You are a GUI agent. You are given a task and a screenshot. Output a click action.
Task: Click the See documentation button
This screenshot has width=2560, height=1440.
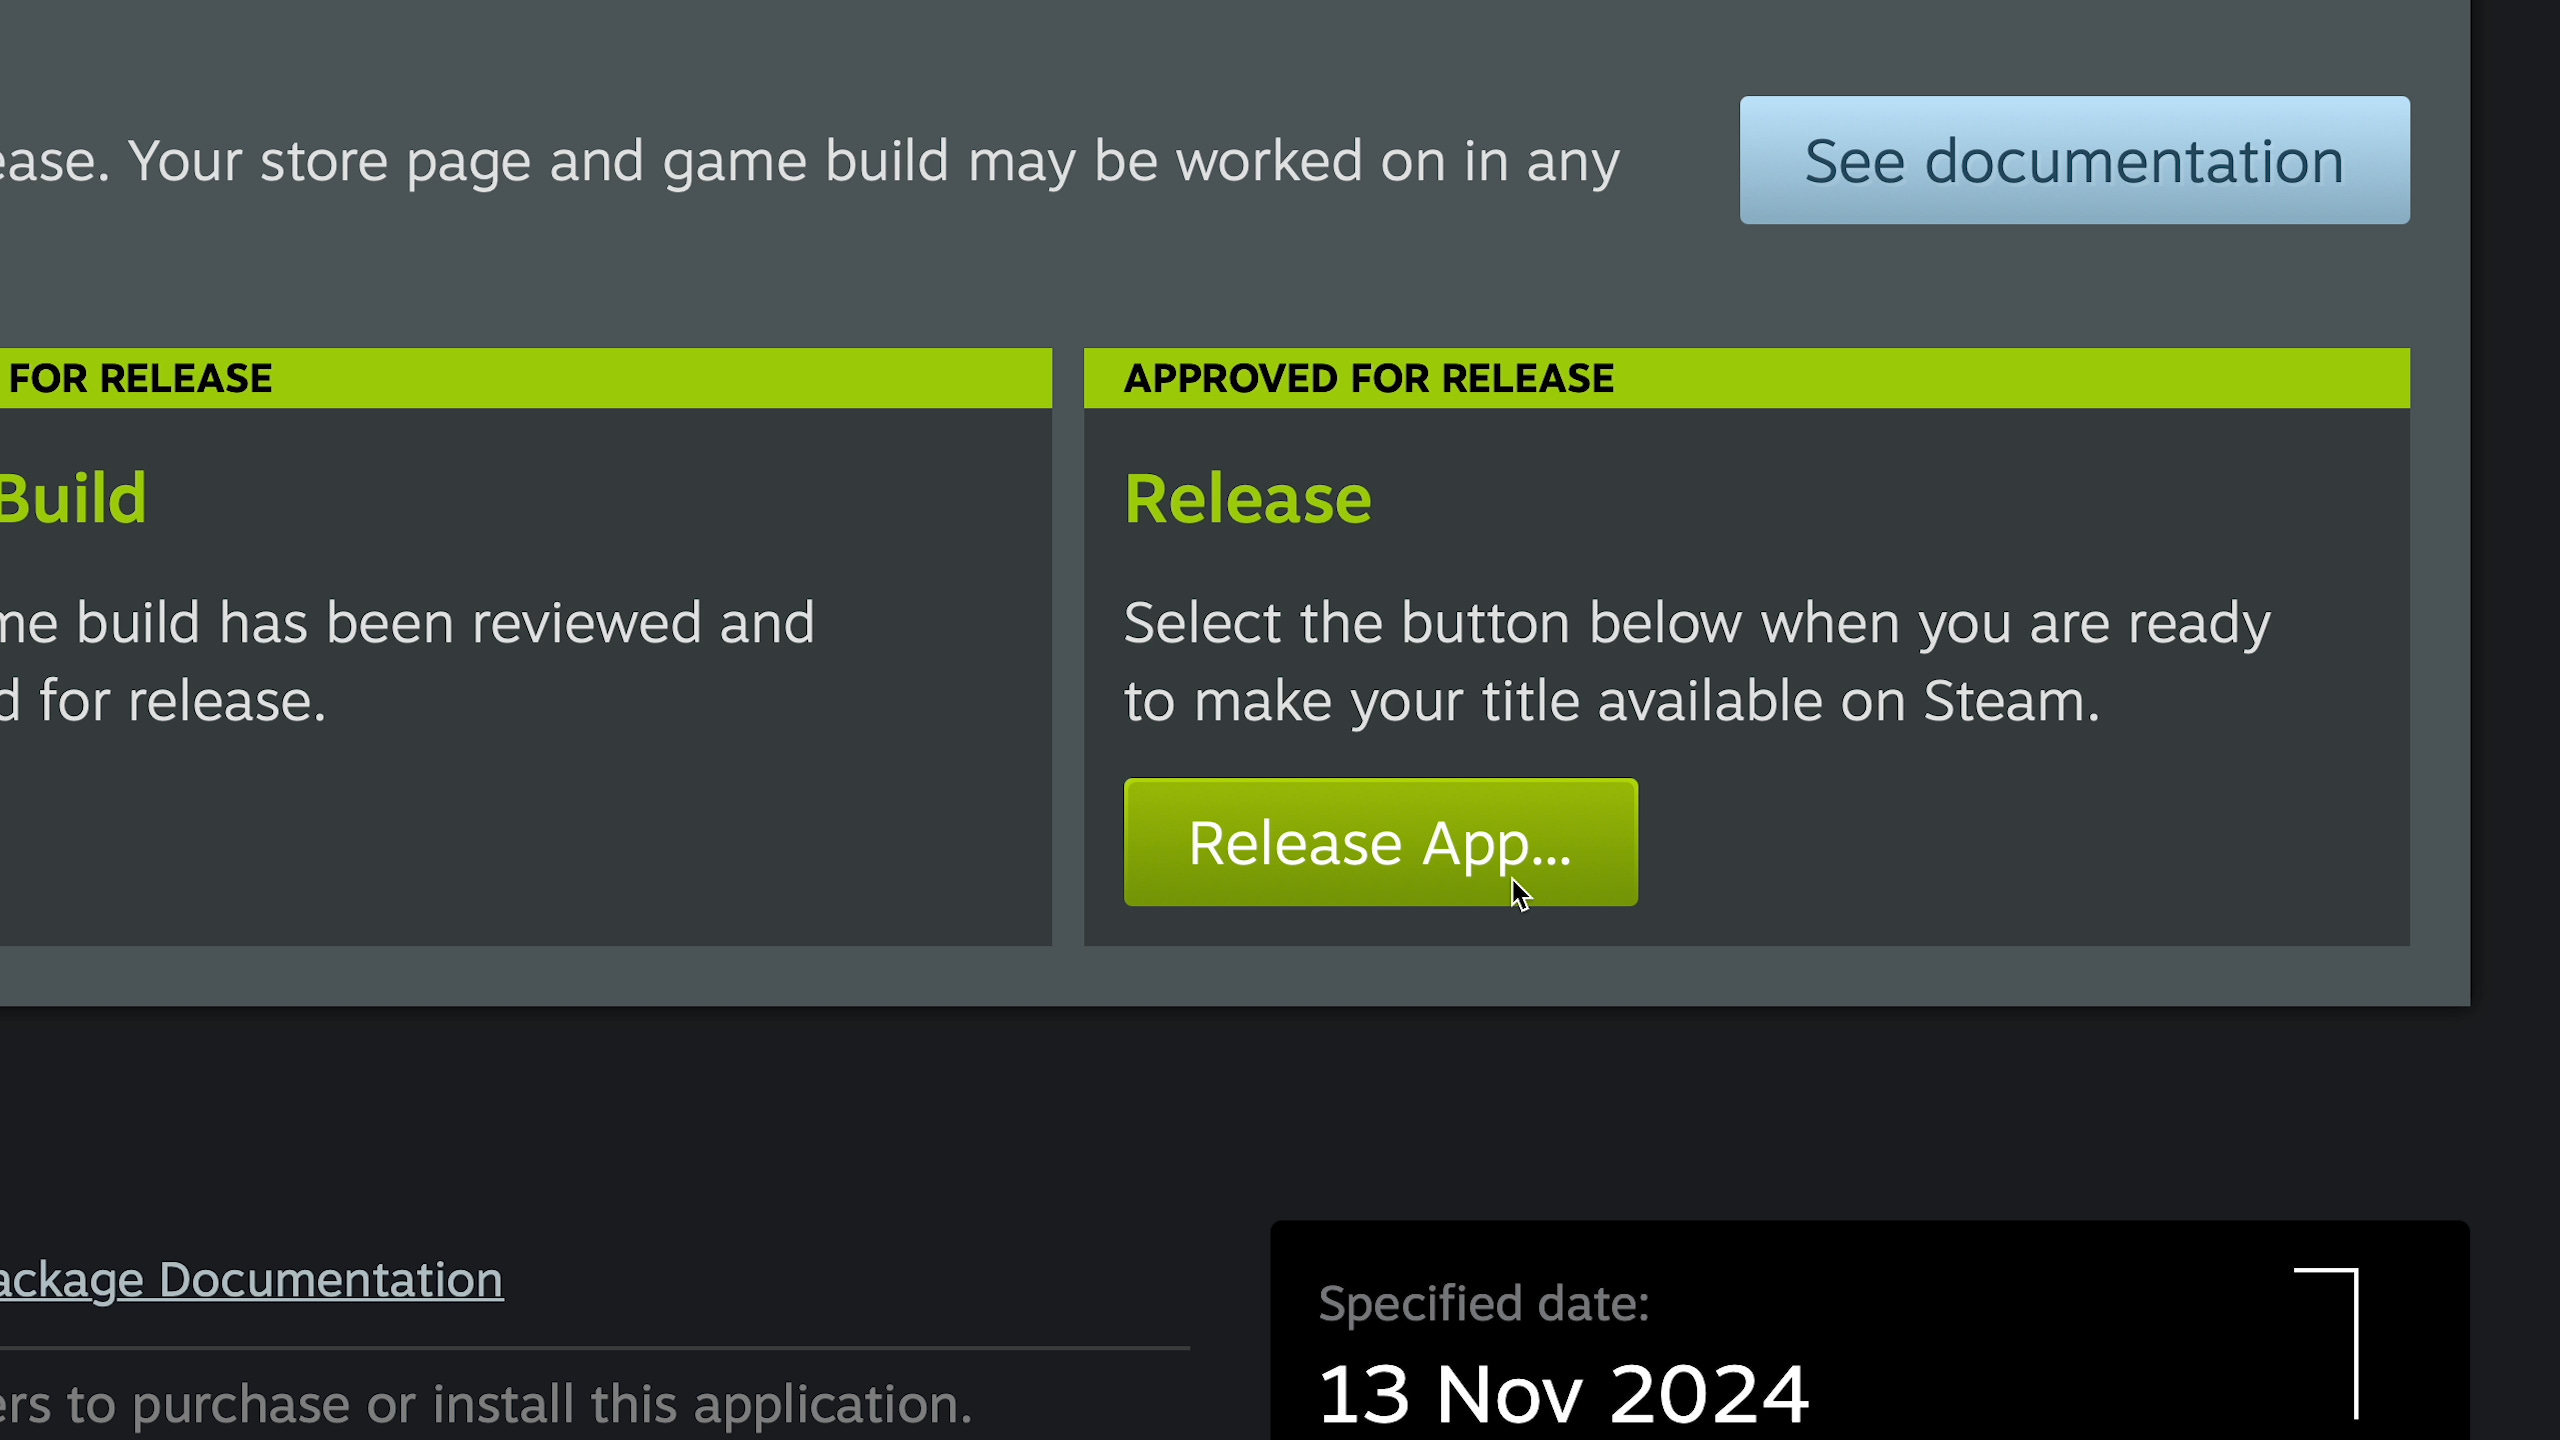click(x=2074, y=160)
